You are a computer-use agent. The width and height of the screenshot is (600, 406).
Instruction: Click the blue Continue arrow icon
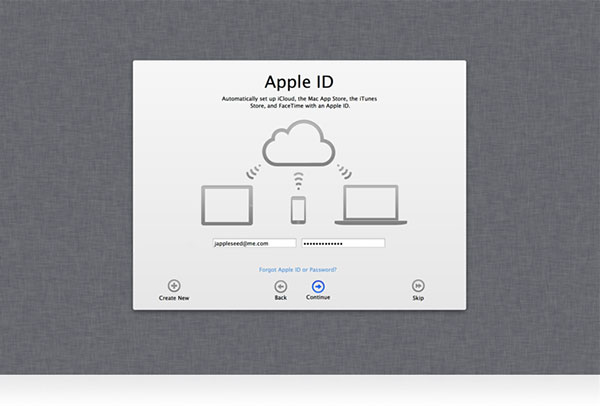pyautogui.click(x=318, y=286)
